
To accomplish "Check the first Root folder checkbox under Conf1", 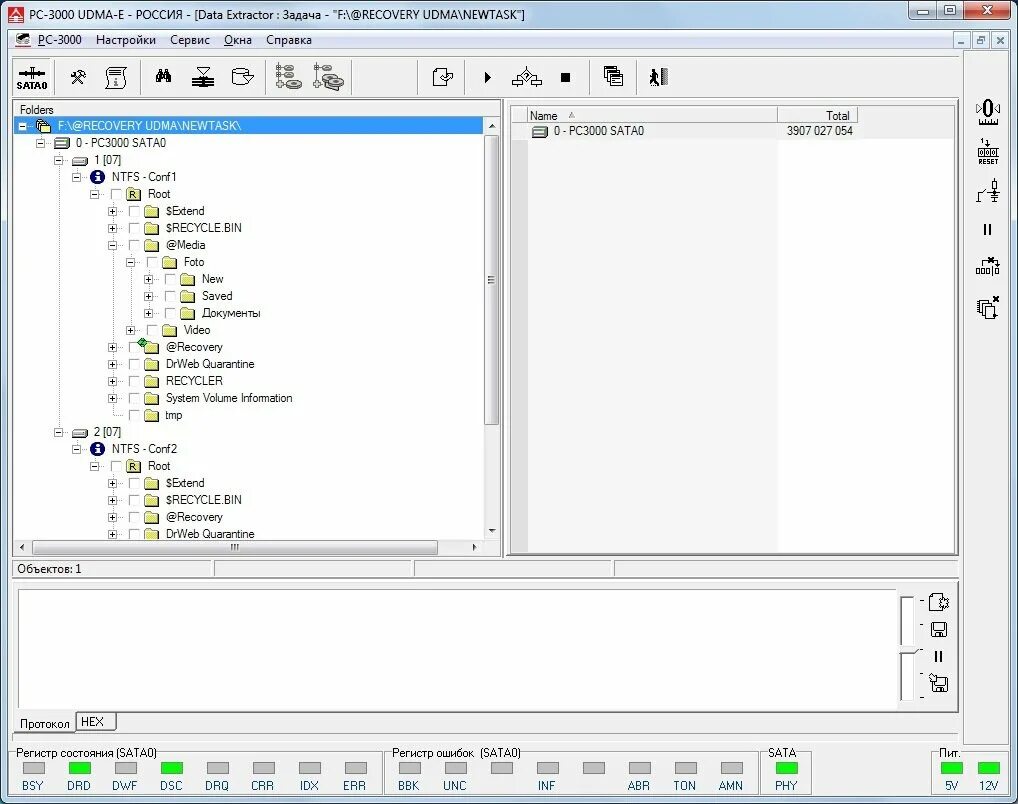I will coord(116,194).
